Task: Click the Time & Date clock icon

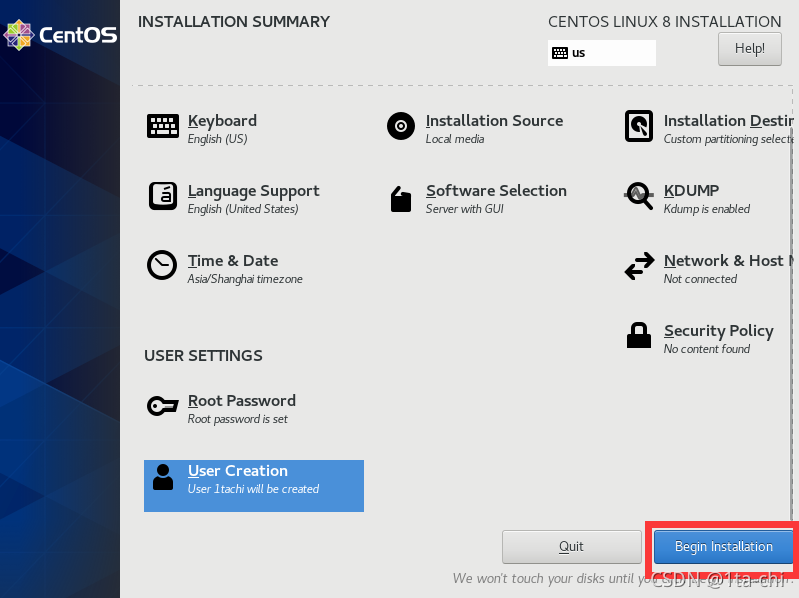Action: pyautogui.click(x=162, y=265)
